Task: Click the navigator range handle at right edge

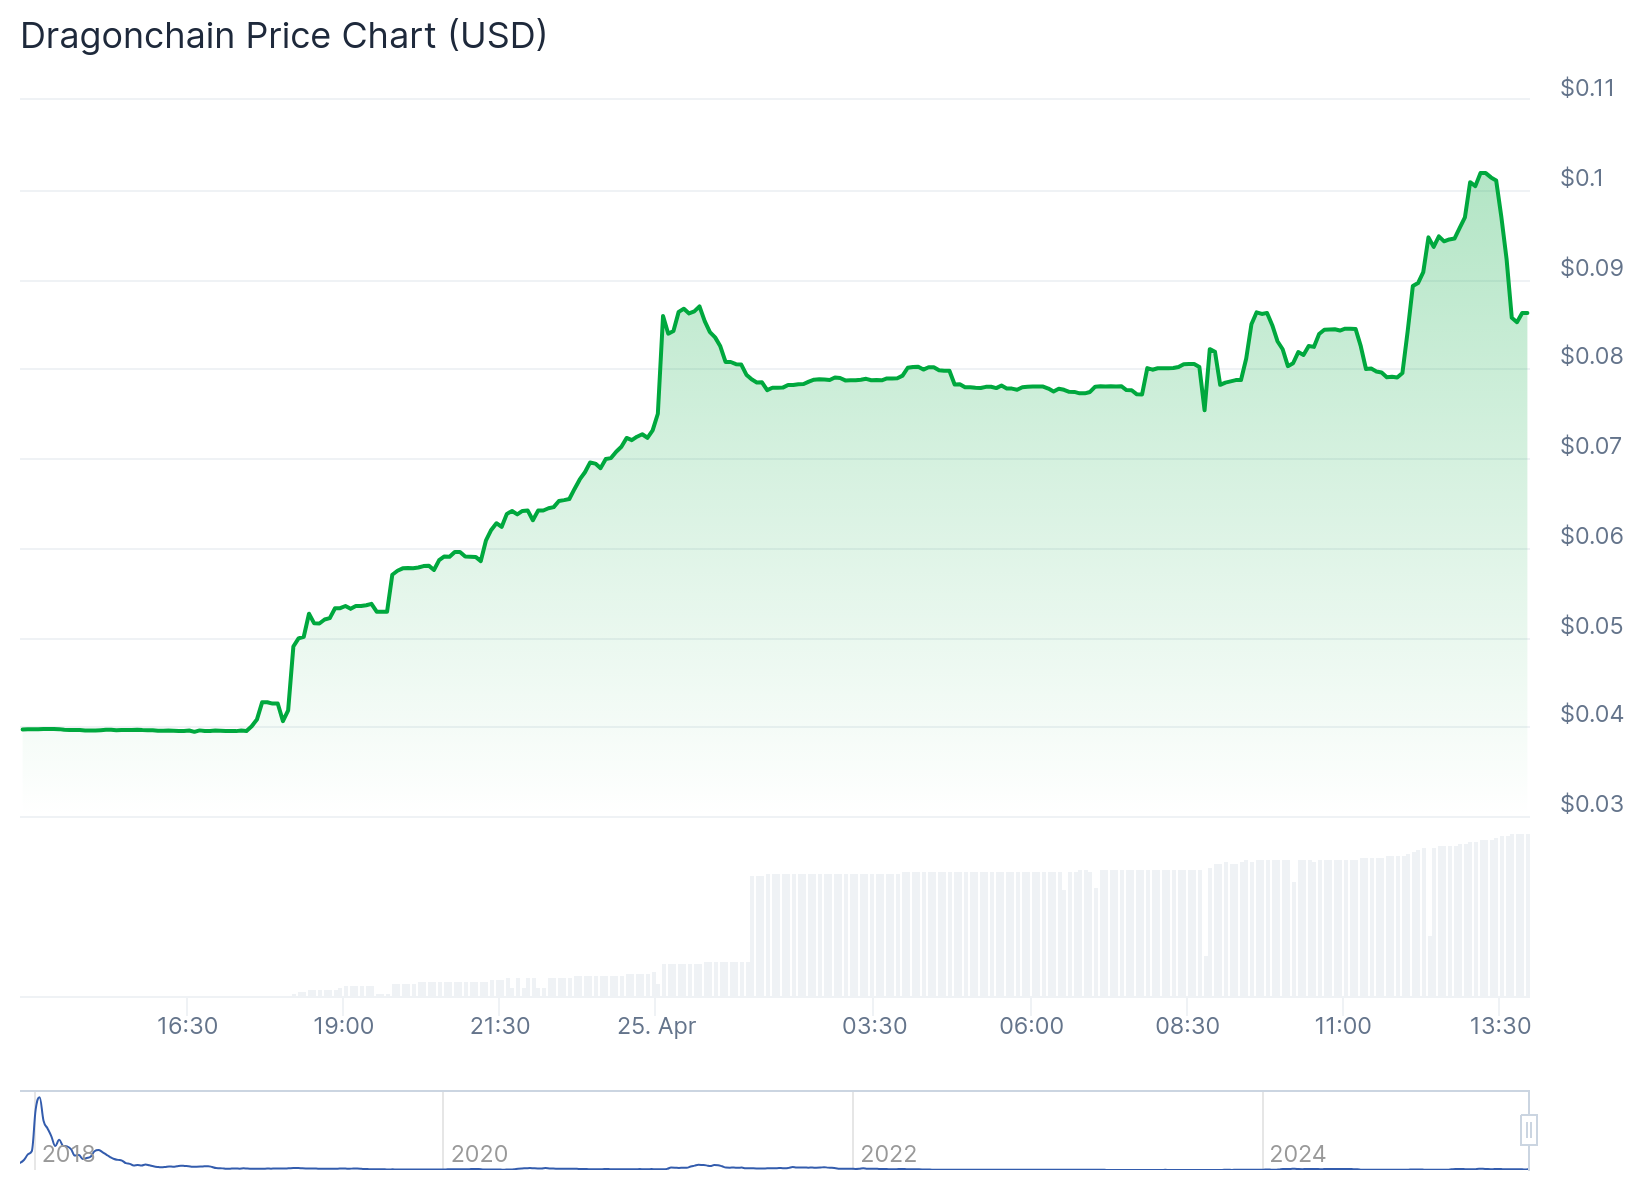Action: (1528, 1130)
